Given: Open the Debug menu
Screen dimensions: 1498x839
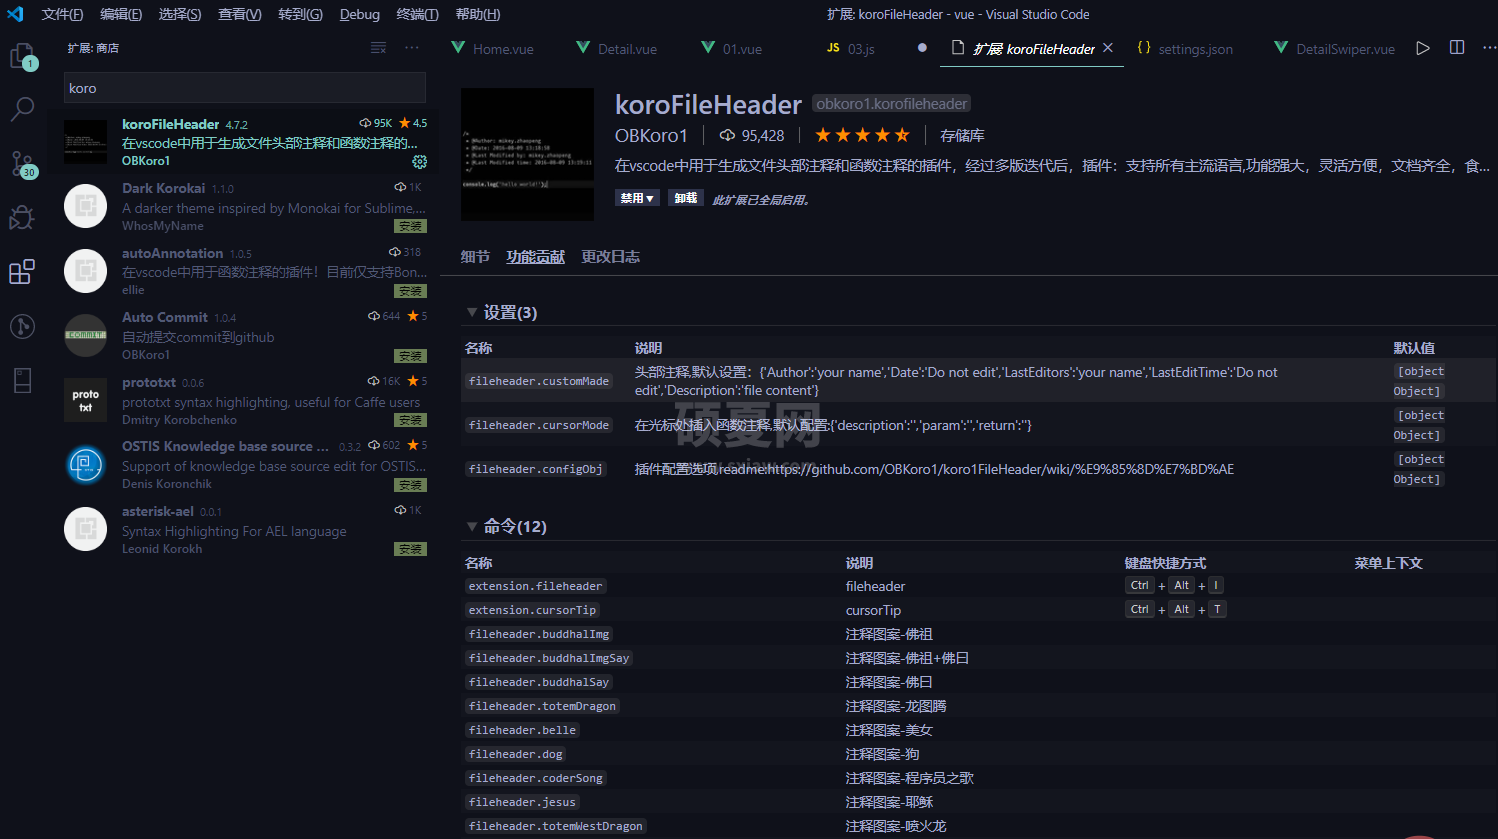Looking at the screenshot, I should tap(360, 14).
